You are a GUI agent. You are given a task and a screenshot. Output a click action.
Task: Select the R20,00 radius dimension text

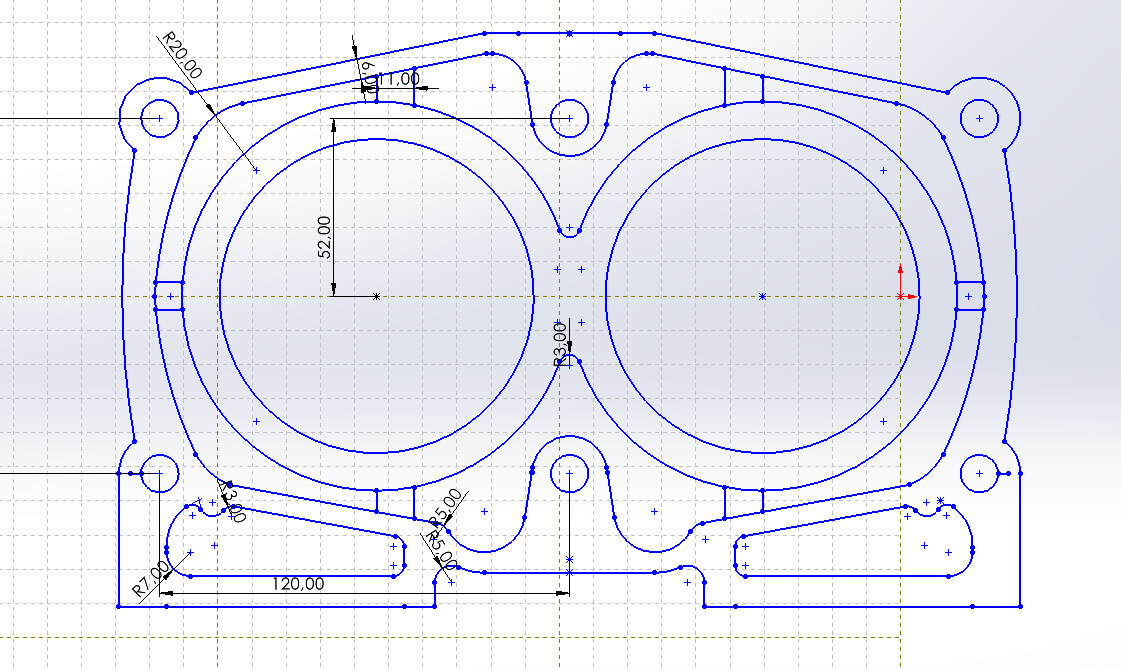pyautogui.click(x=183, y=55)
